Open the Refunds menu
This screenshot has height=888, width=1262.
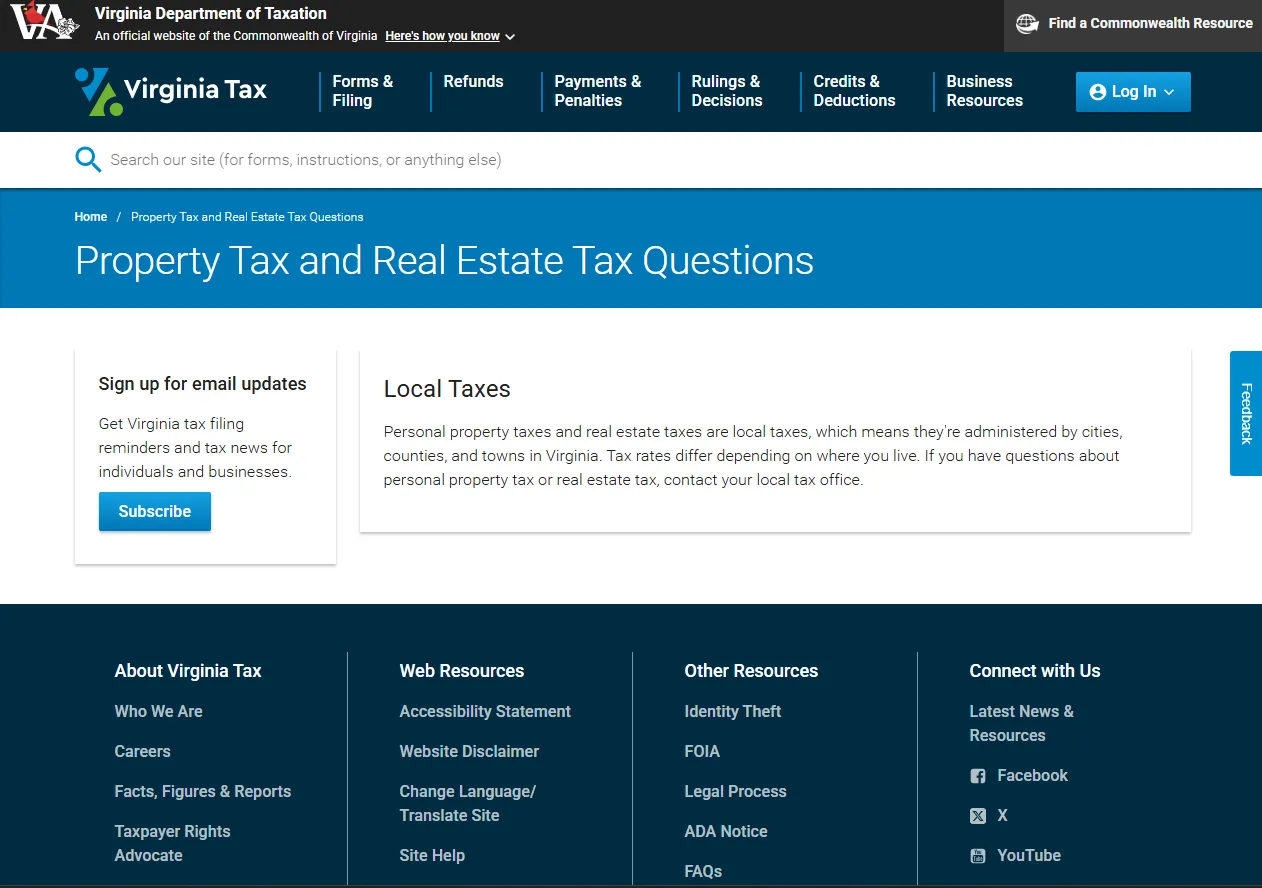click(473, 82)
